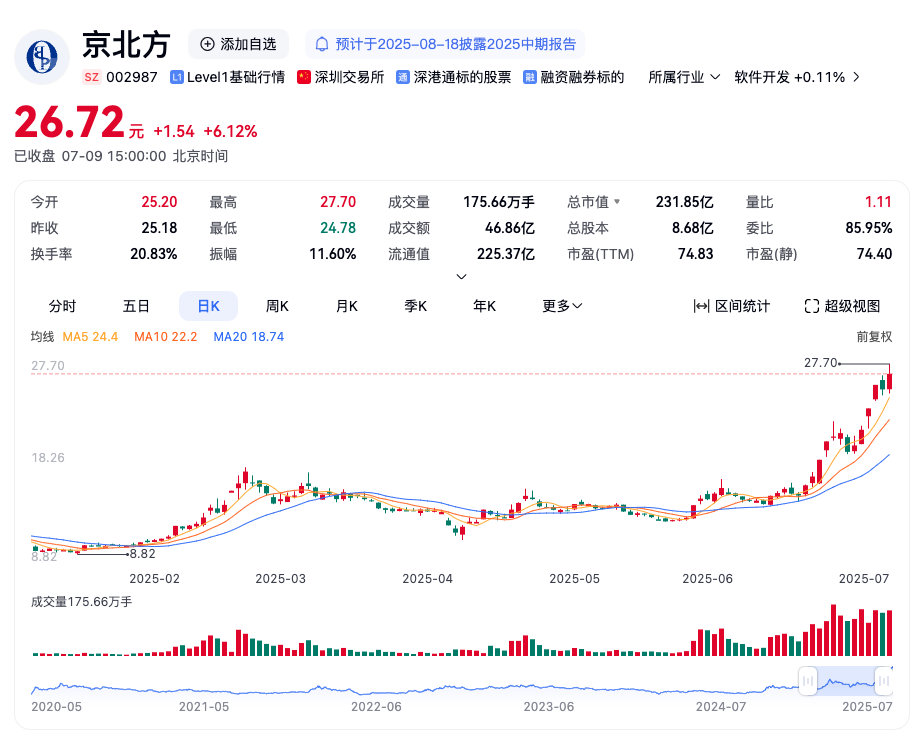Image resolution: width=920 pixels, height=742 pixels.
Task: Switch to the 五日 chart tab
Action: point(136,306)
